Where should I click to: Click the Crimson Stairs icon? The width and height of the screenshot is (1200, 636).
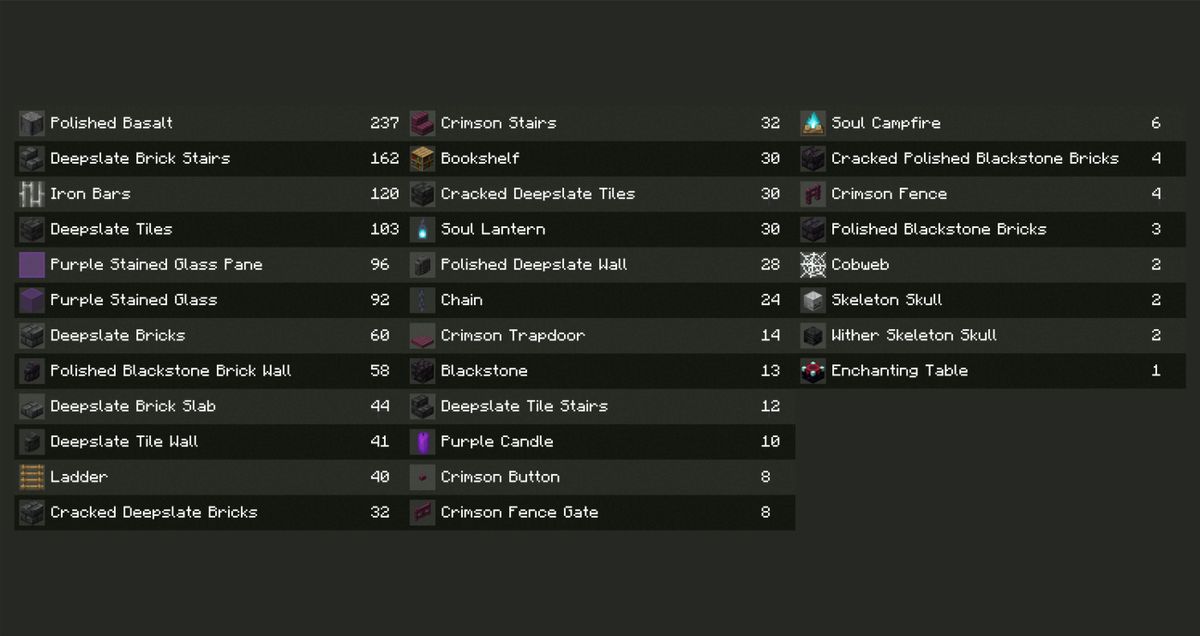[423, 123]
